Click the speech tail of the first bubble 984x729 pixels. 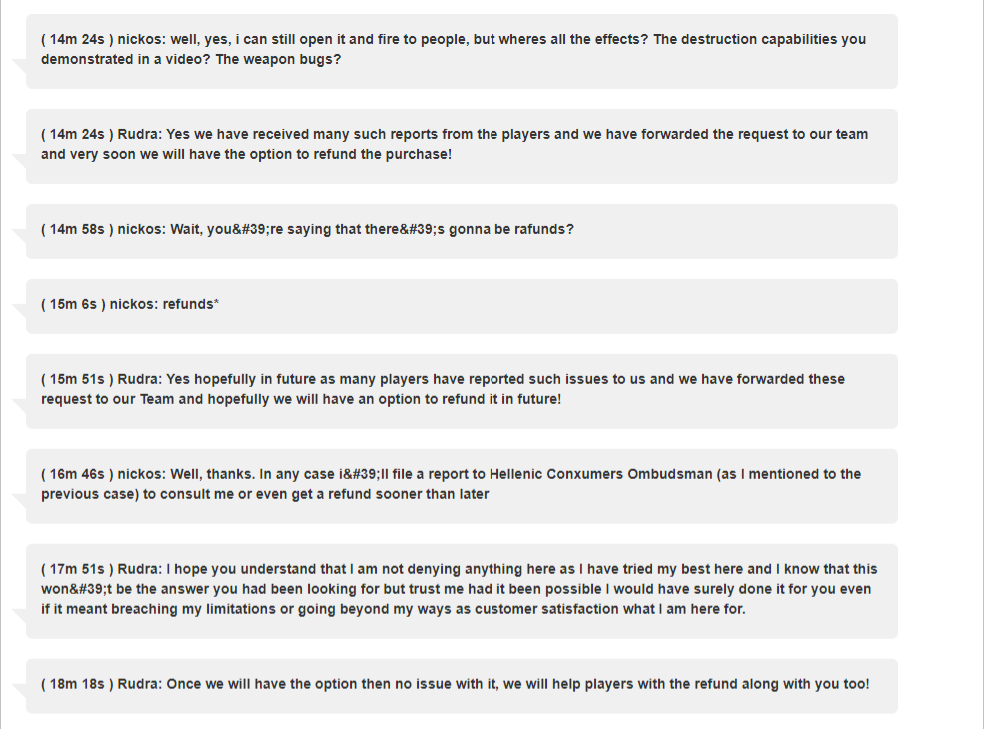pos(19,65)
